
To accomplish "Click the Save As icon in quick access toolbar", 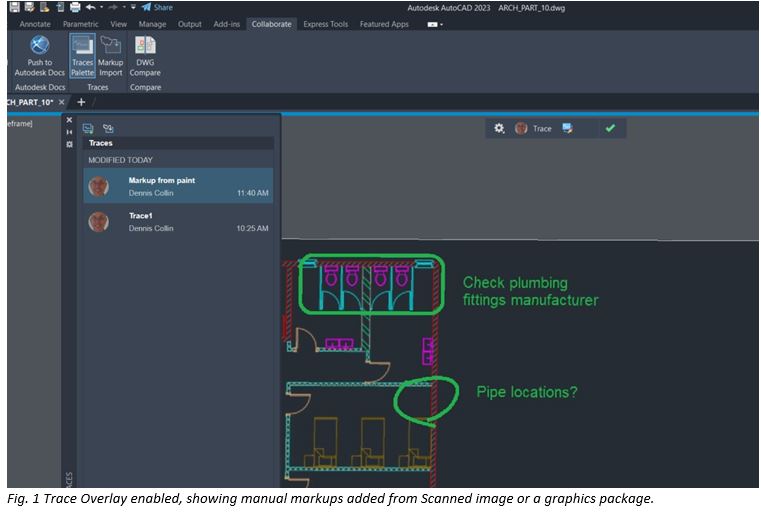I will [30, 7].
